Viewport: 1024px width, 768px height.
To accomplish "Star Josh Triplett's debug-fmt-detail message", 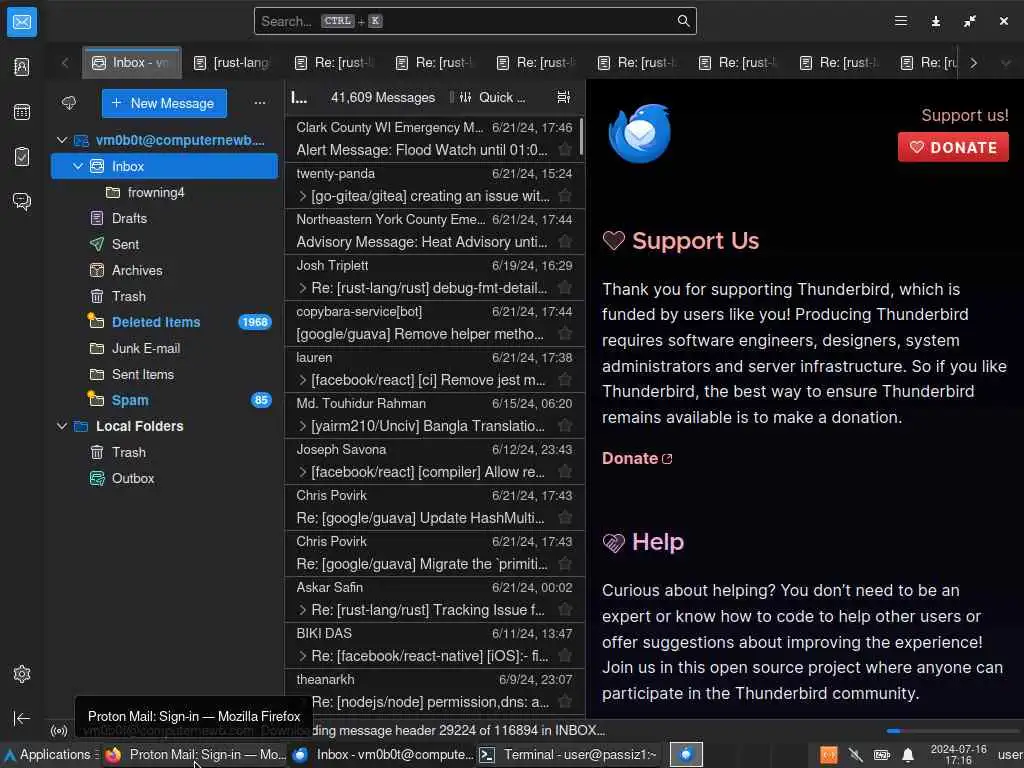I will coord(565,288).
